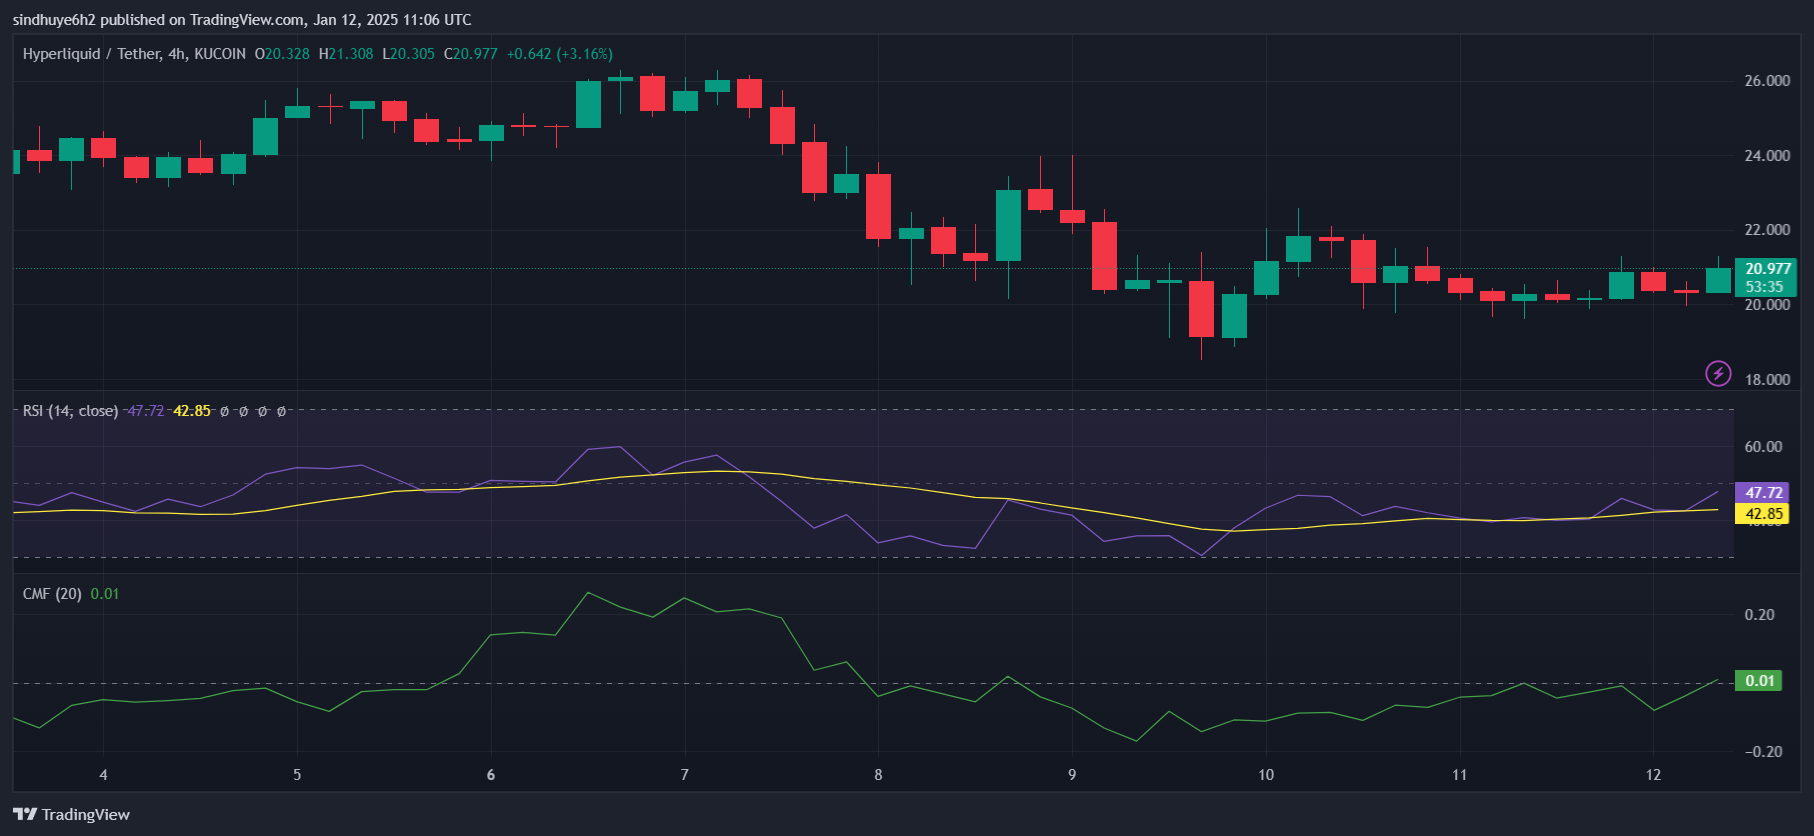Click the purple lightning bolt icon
Image resolution: width=1814 pixels, height=836 pixels.
tap(1717, 373)
